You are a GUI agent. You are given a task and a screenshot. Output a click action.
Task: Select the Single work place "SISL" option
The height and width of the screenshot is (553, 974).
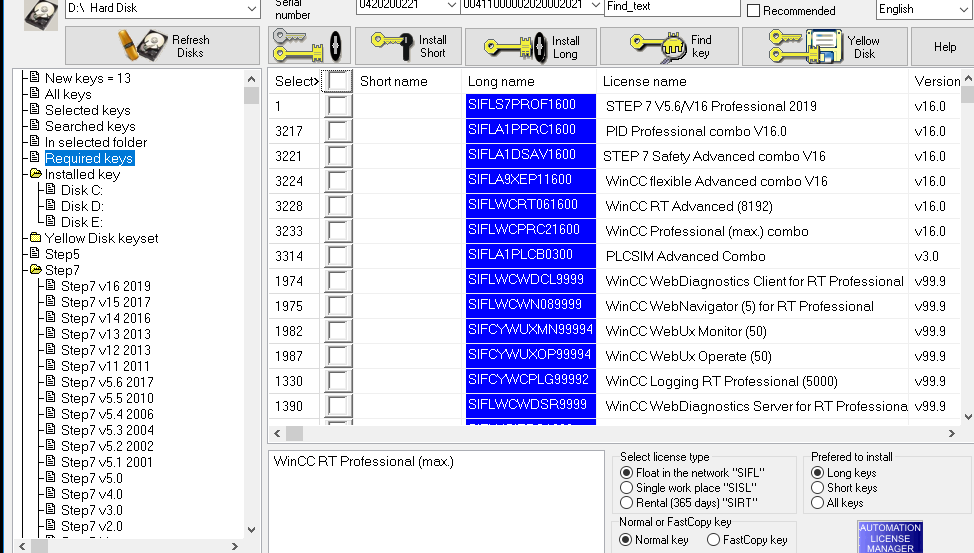coord(627,488)
